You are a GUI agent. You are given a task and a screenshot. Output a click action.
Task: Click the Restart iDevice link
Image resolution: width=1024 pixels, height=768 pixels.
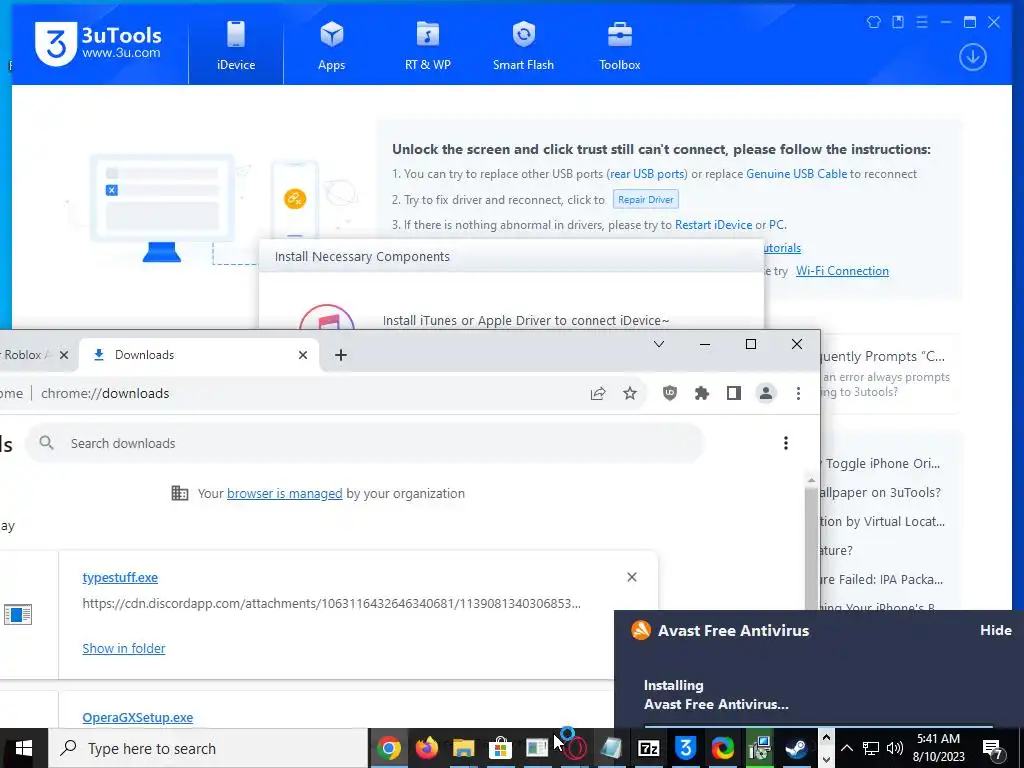tap(713, 225)
